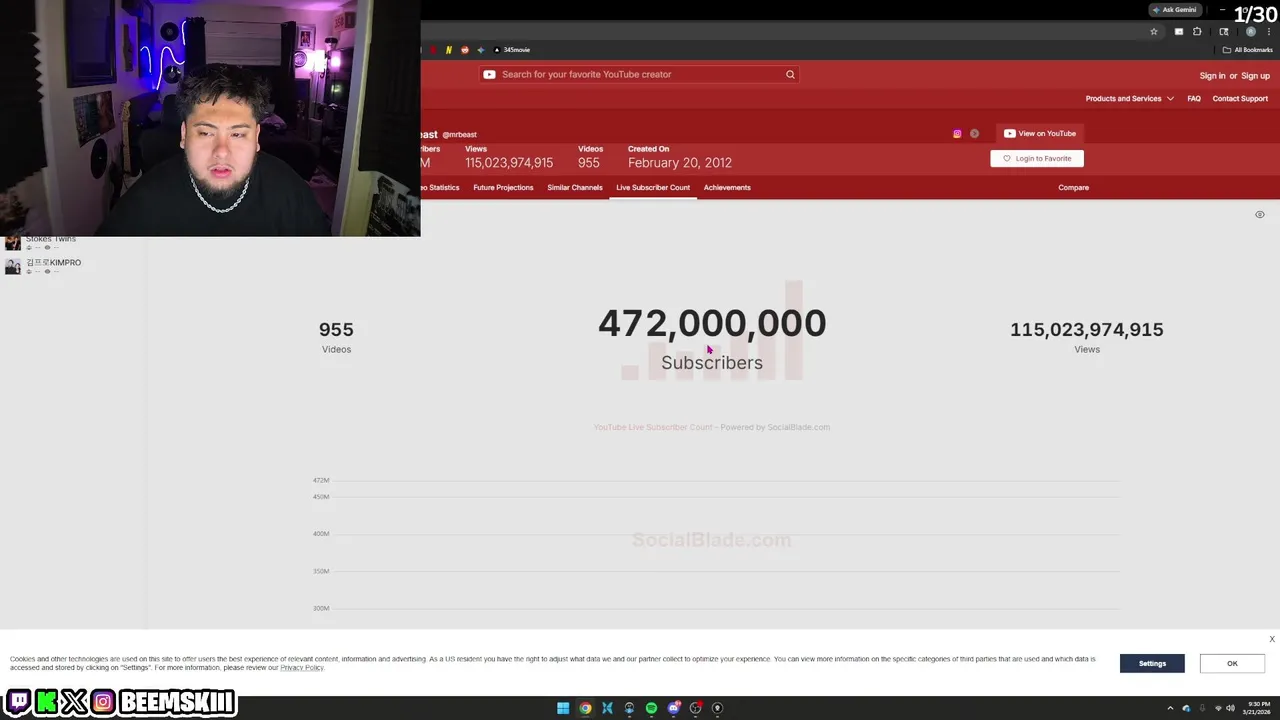
Task: Bookmark this page with star icon
Action: click(1153, 32)
